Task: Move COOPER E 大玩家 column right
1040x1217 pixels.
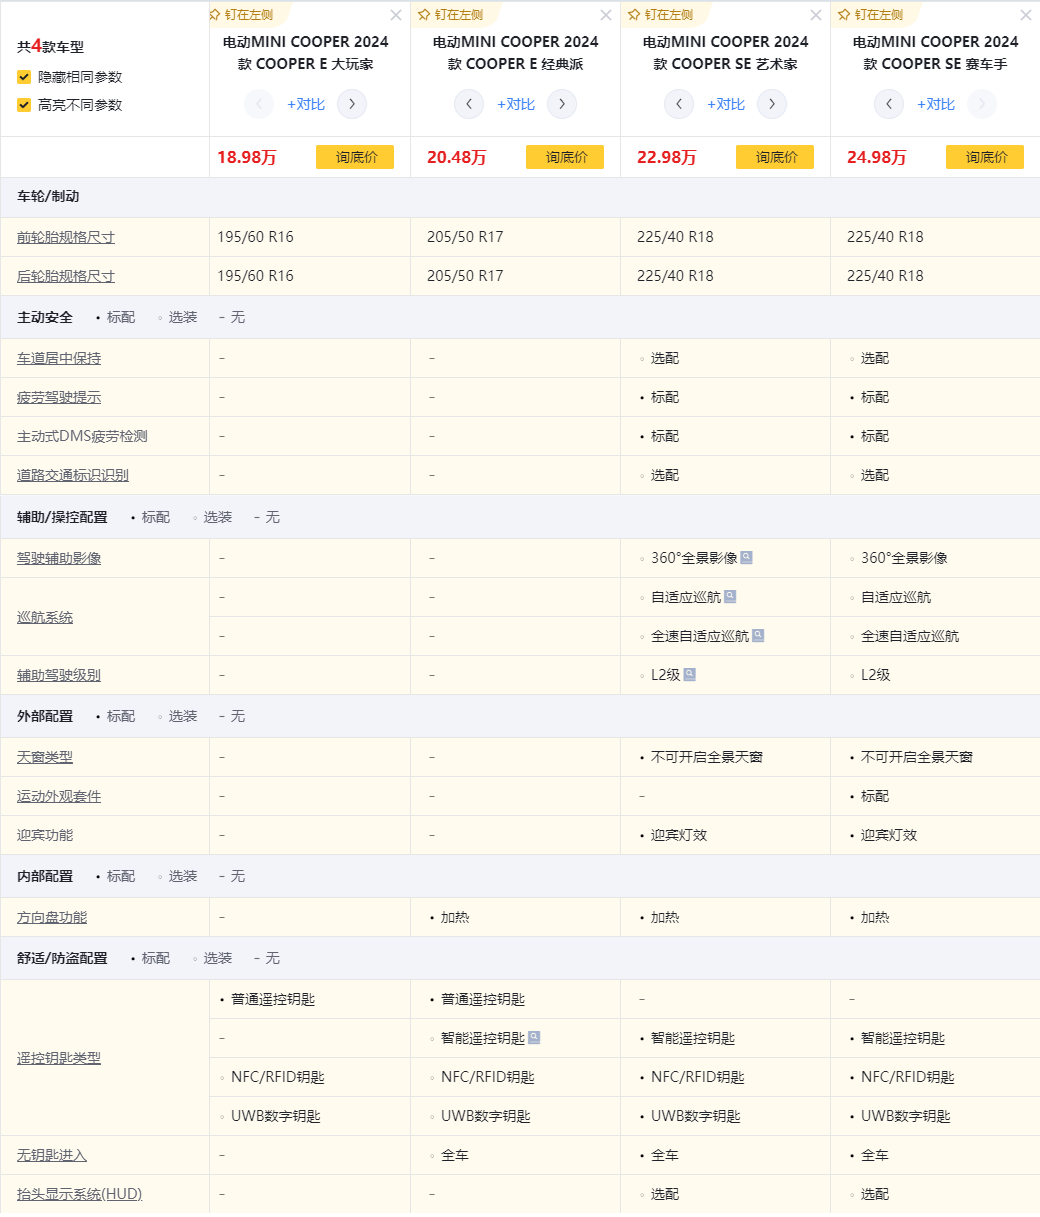Action: (x=352, y=104)
